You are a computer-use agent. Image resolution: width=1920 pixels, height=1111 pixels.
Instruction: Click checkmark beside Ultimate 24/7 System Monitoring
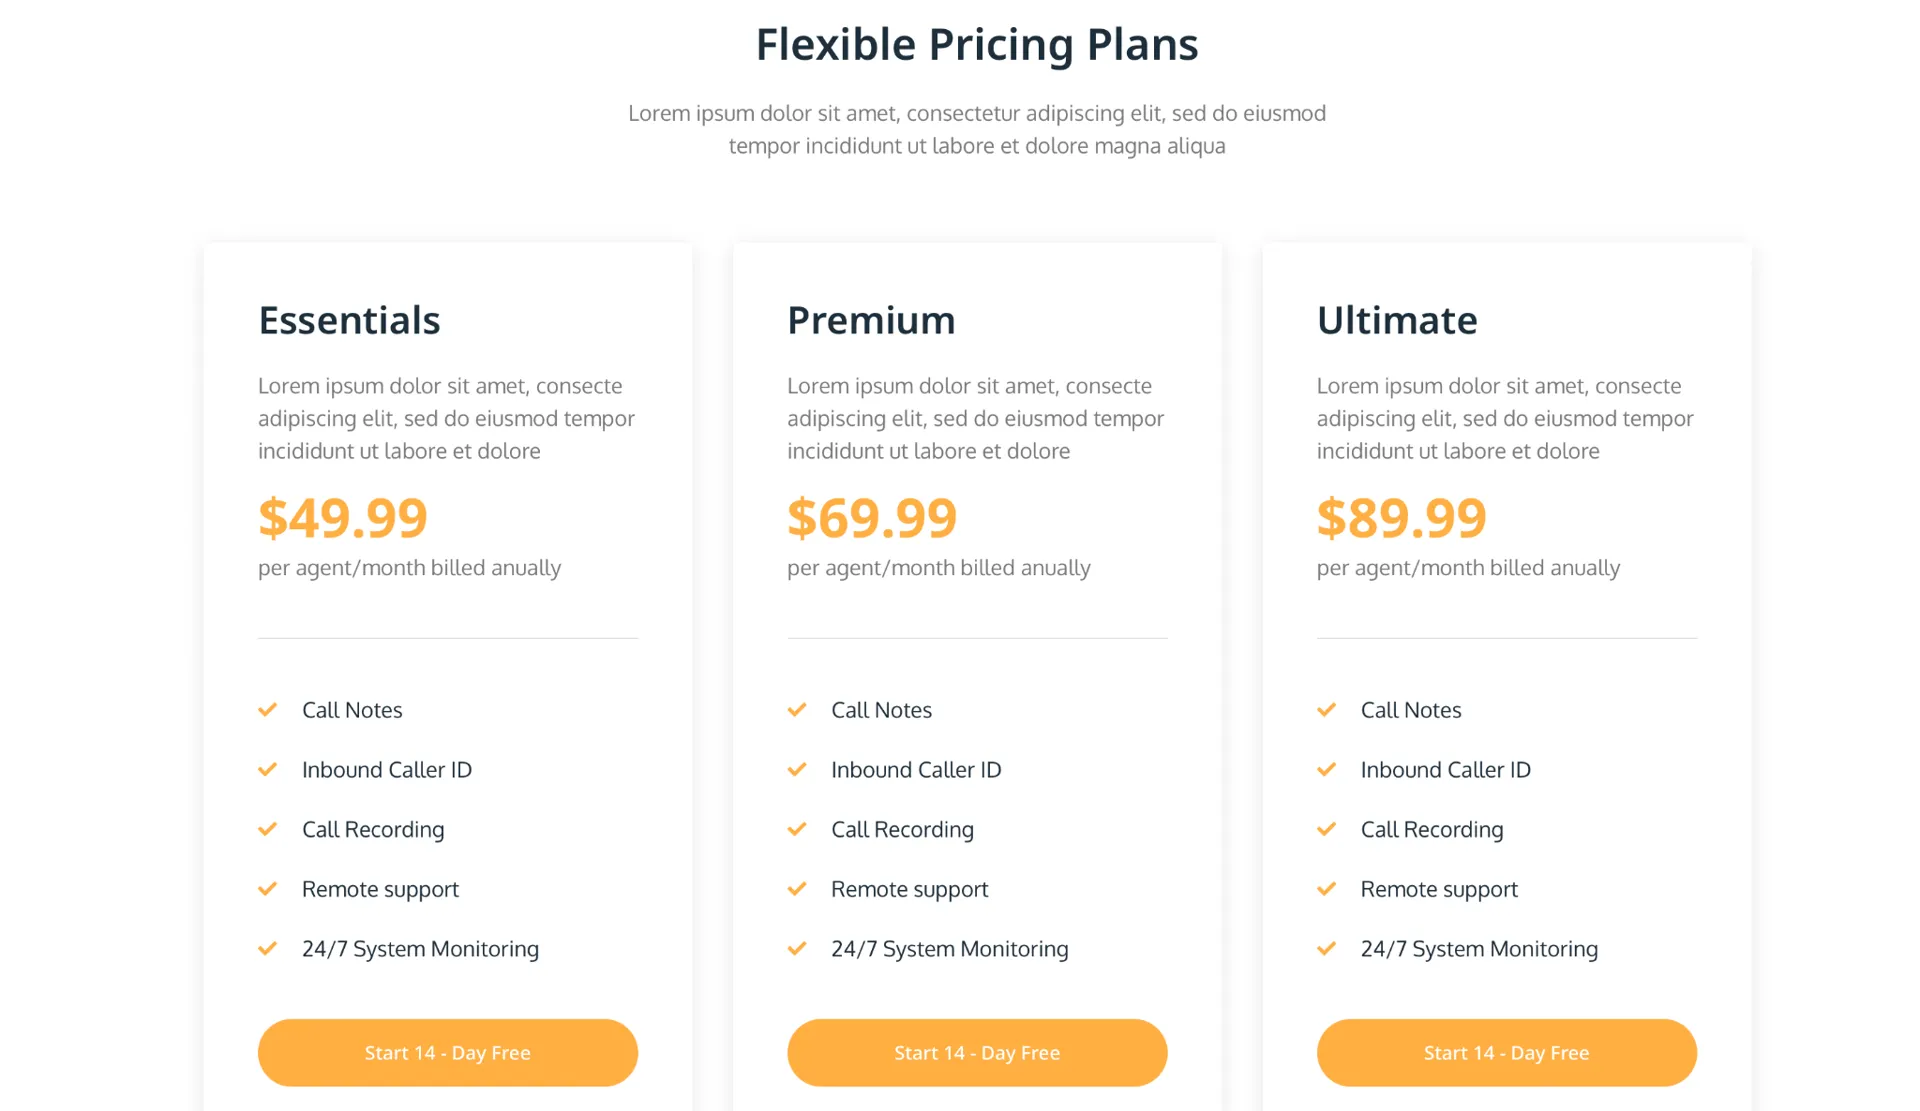pyautogui.click(x=1326, y=948)
